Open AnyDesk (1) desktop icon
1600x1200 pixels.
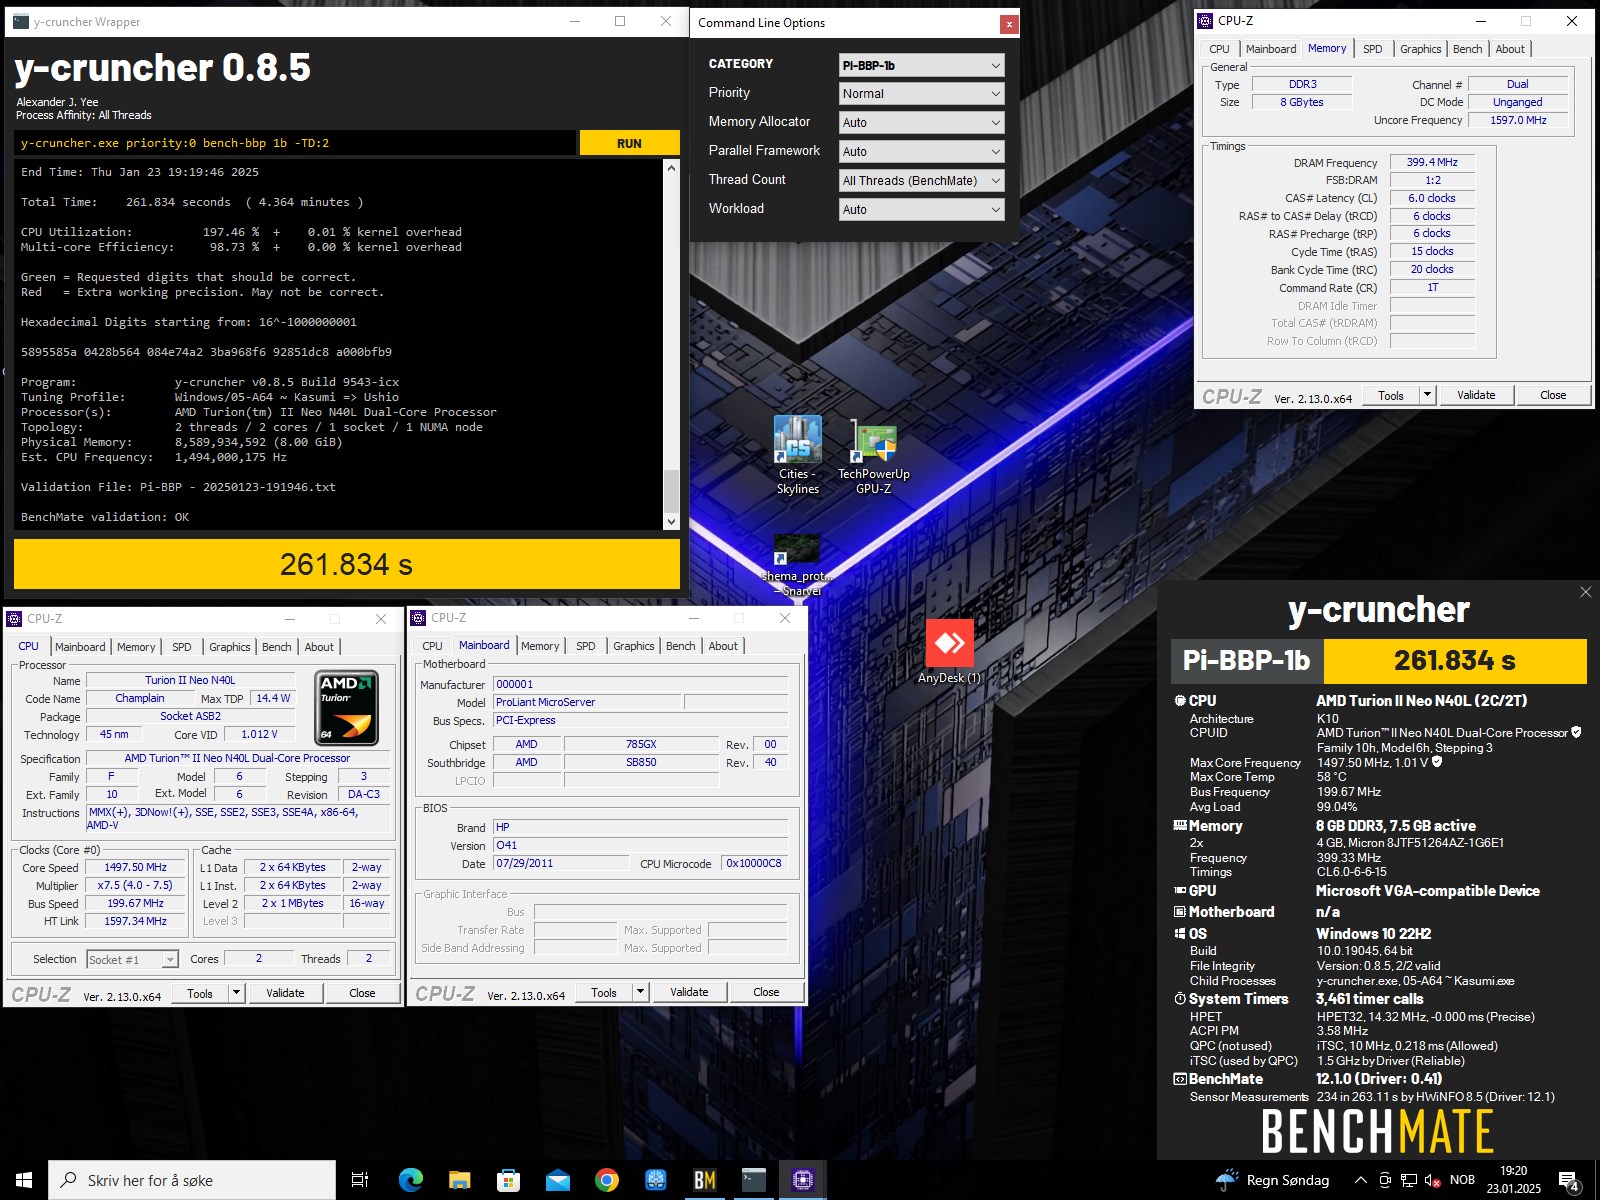point(950,652)
